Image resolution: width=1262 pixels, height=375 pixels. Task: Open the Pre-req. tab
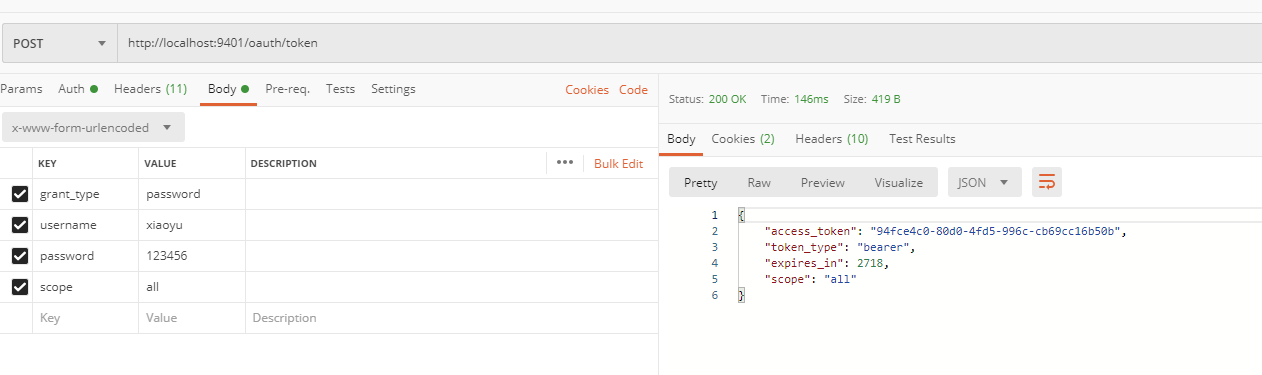287,89
